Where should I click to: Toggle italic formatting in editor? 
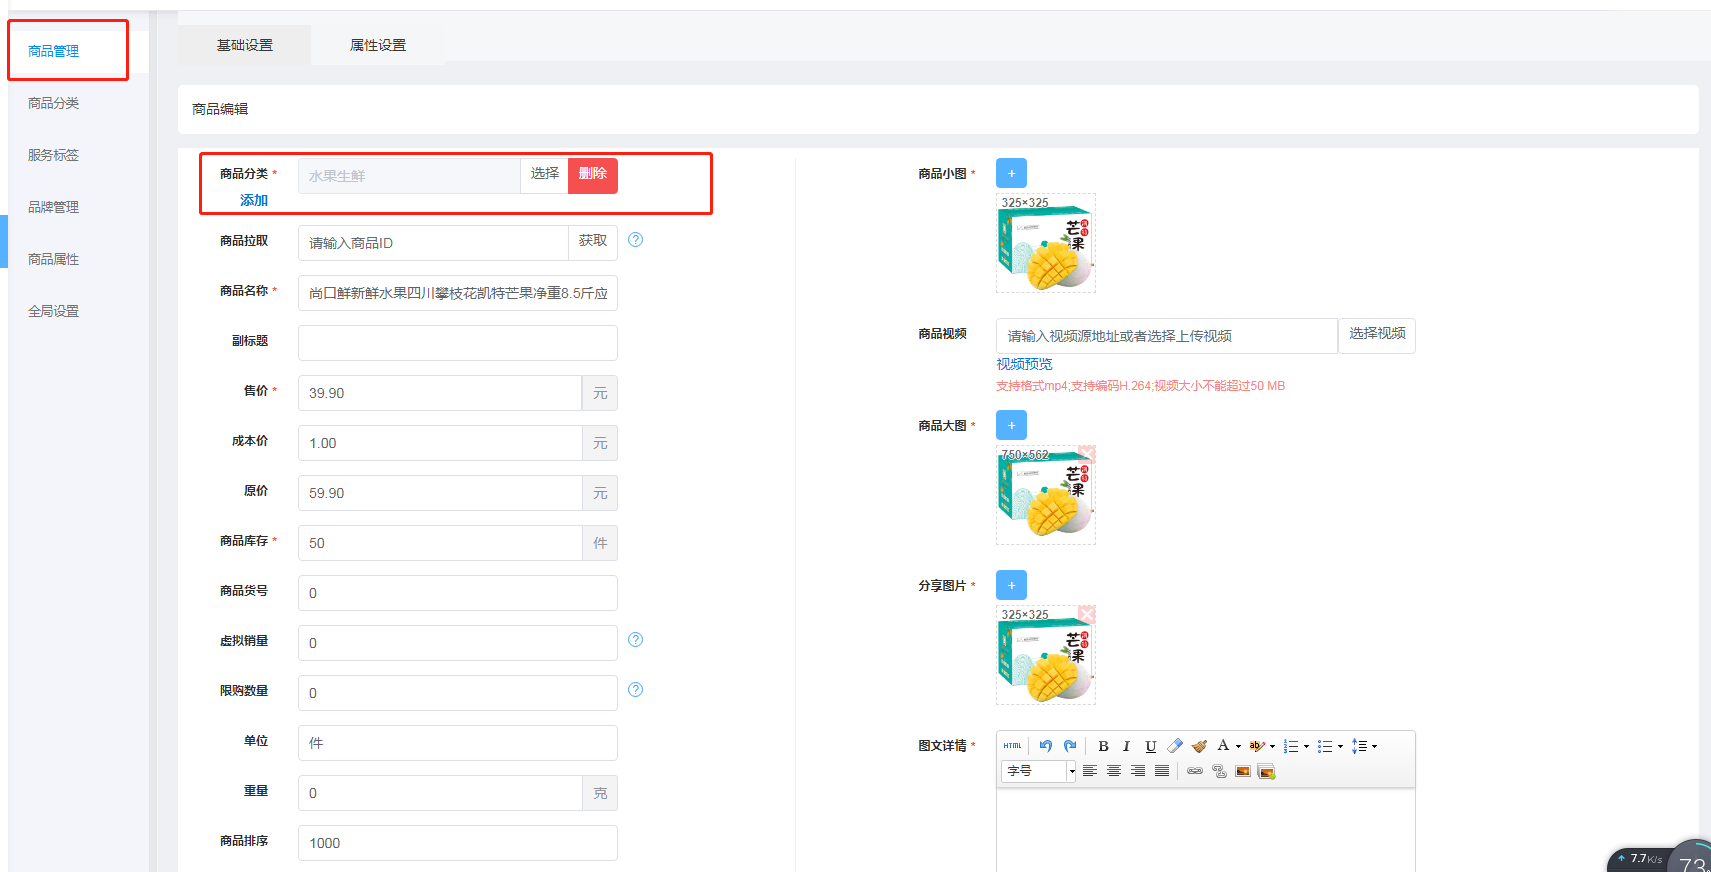click(1126, 746)
